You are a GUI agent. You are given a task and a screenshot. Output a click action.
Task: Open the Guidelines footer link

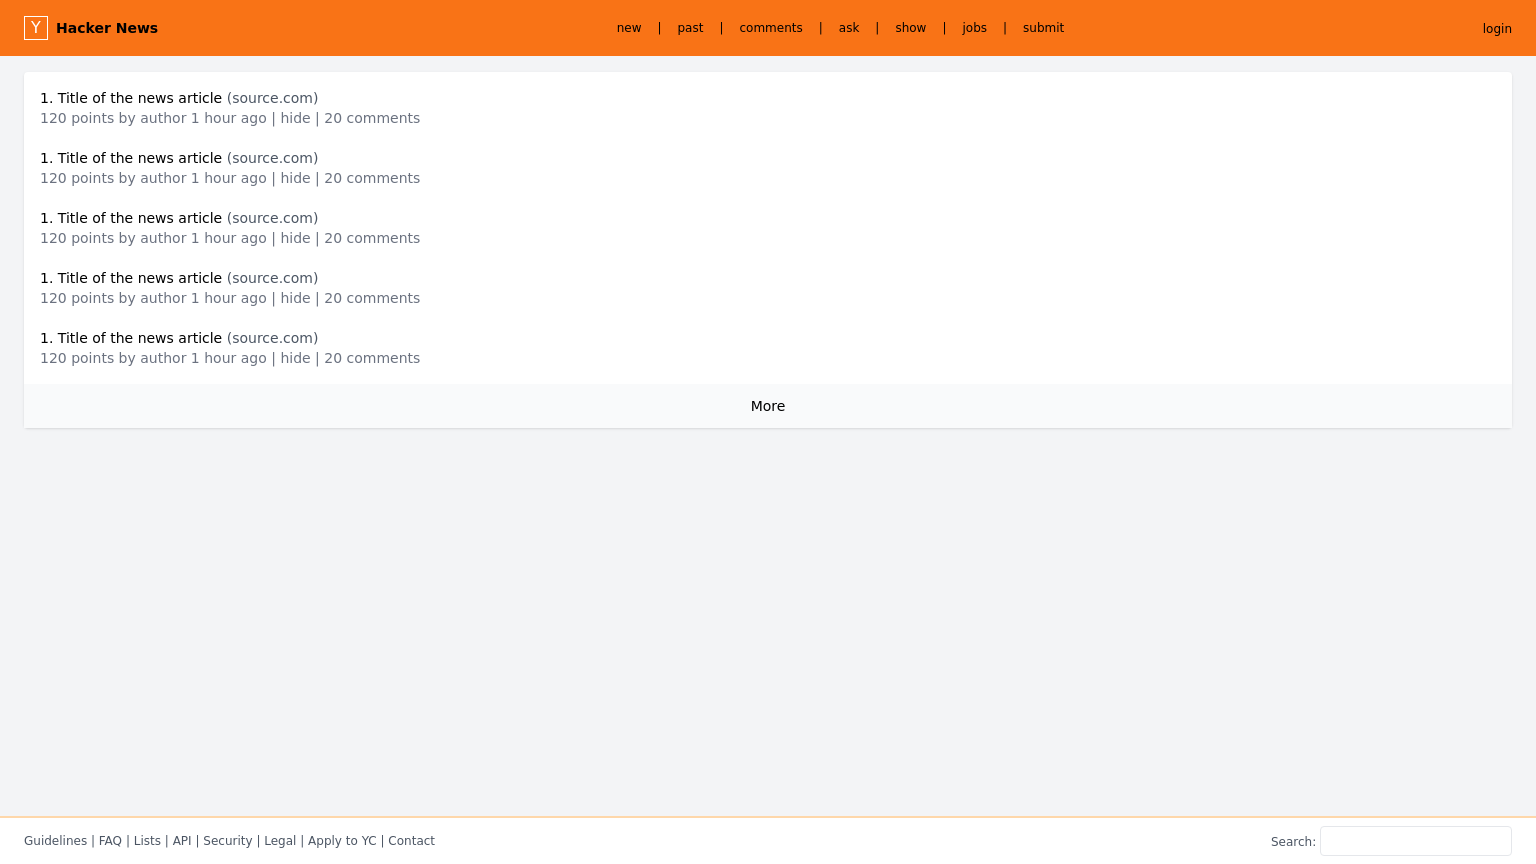coord(55,841)
